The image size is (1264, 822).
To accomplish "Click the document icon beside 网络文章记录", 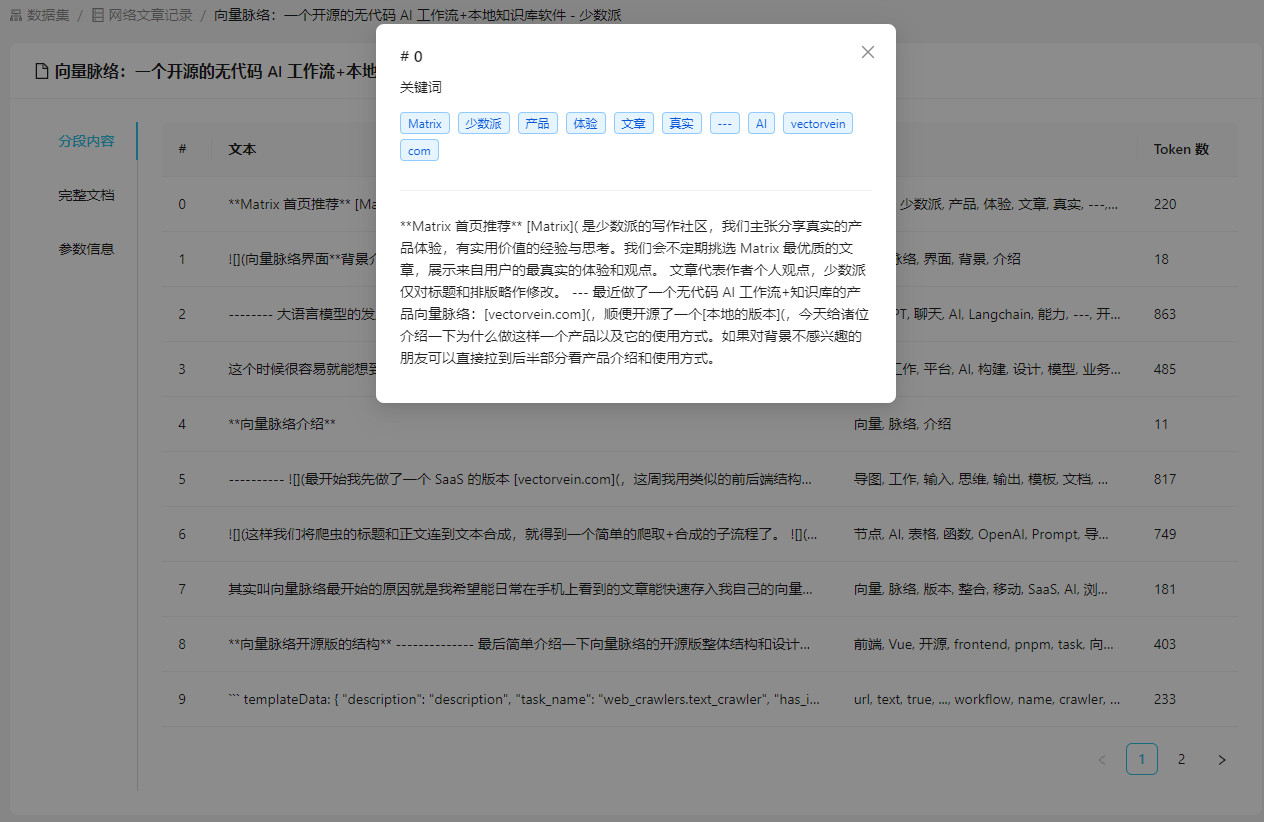I will (x=97, y=16).
